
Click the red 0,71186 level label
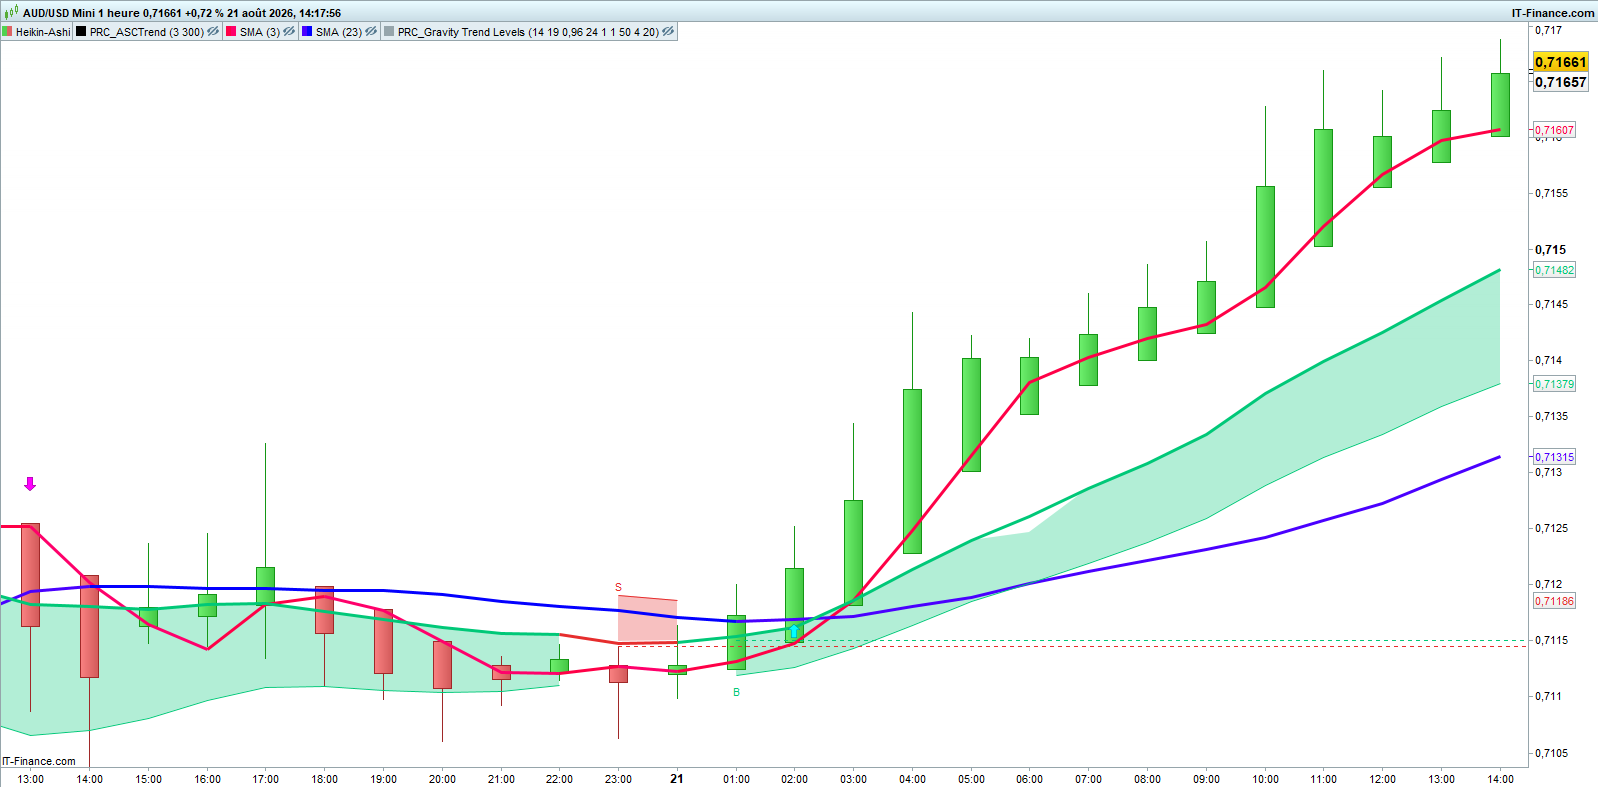pos(1555,601)
